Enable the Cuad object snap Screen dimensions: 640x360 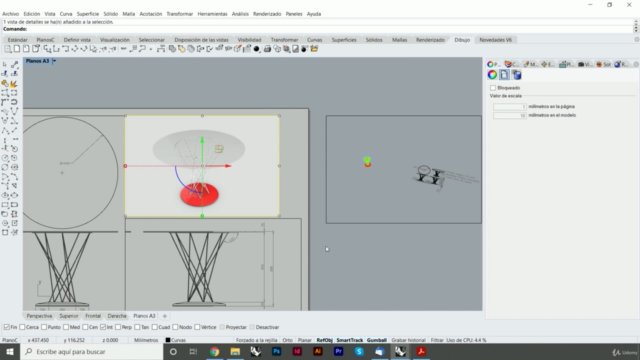tap(155, 327)
